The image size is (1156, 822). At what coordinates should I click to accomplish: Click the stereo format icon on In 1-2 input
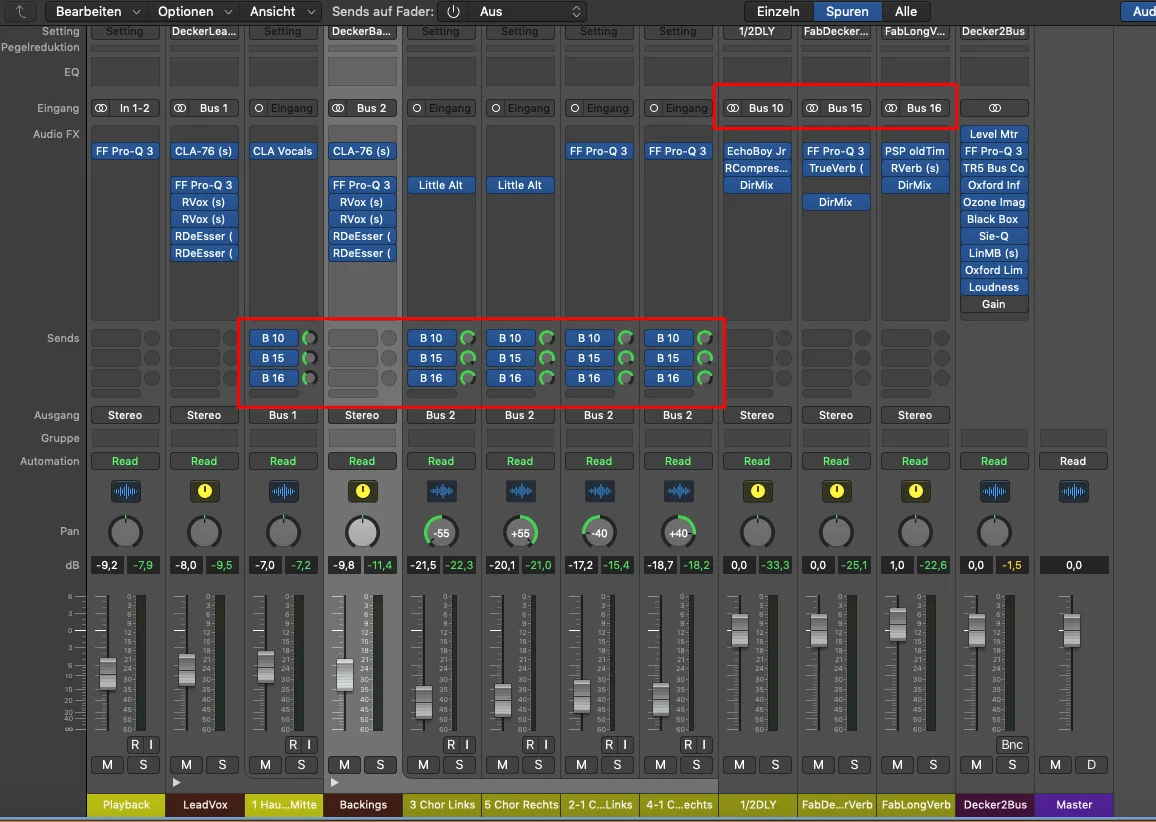[101, 108]
